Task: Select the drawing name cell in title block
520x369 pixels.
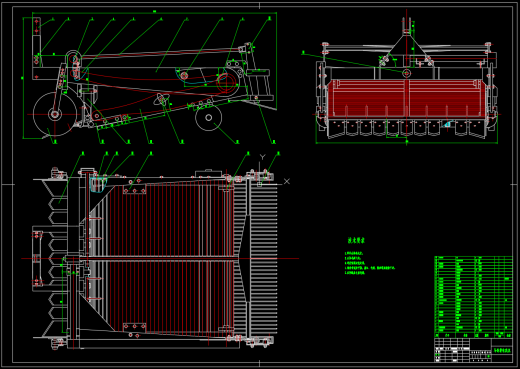Action: tap(502, 350)
